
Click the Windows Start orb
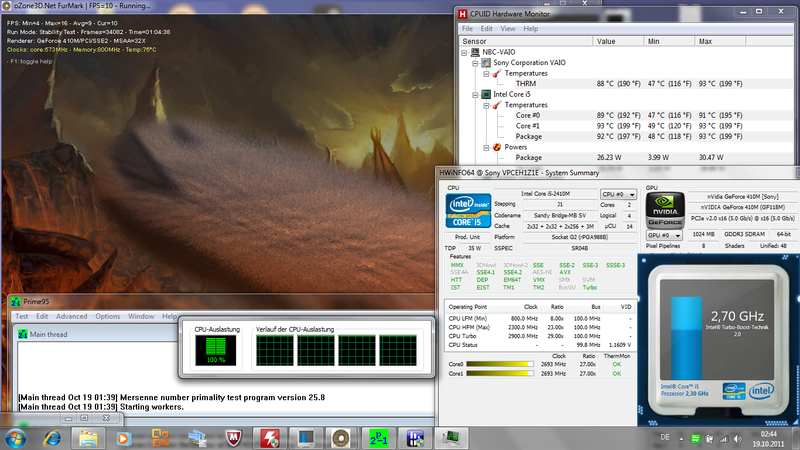point(17,437)
